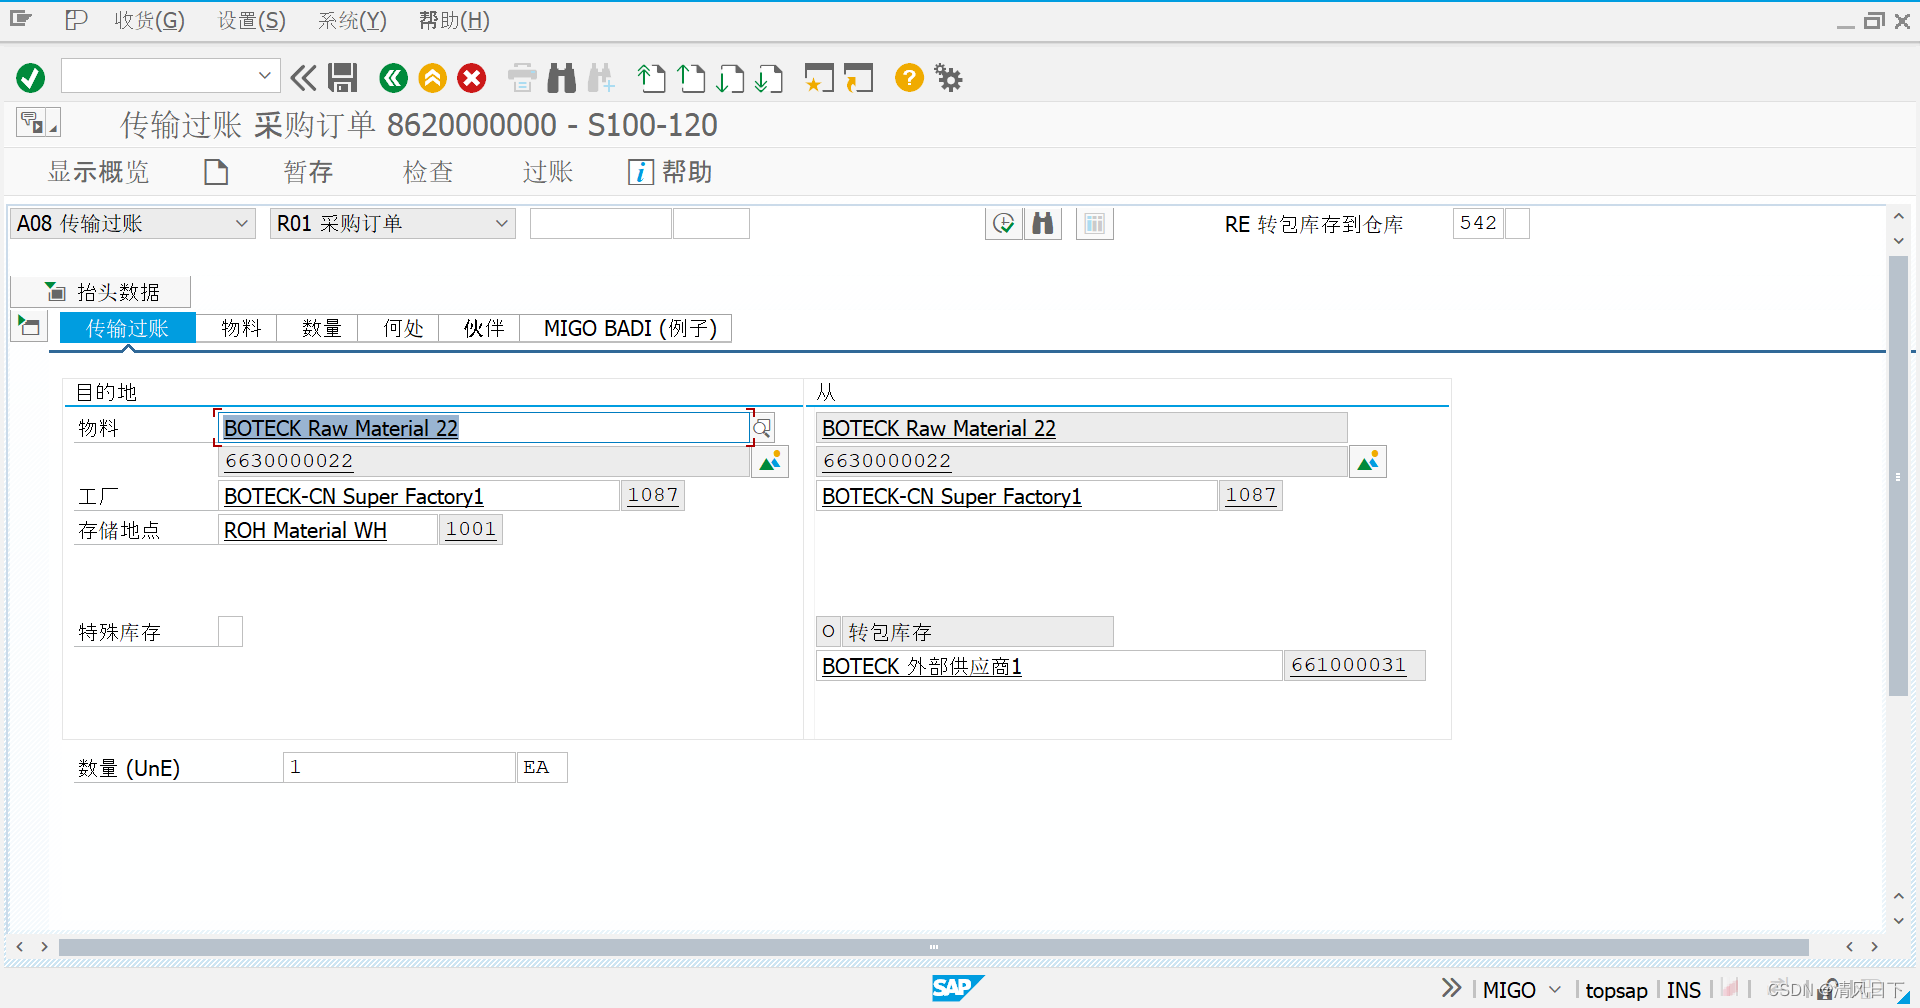Click the 特殊库存 indicator field
1920x1008 pixels.
[x=230, y=631]
